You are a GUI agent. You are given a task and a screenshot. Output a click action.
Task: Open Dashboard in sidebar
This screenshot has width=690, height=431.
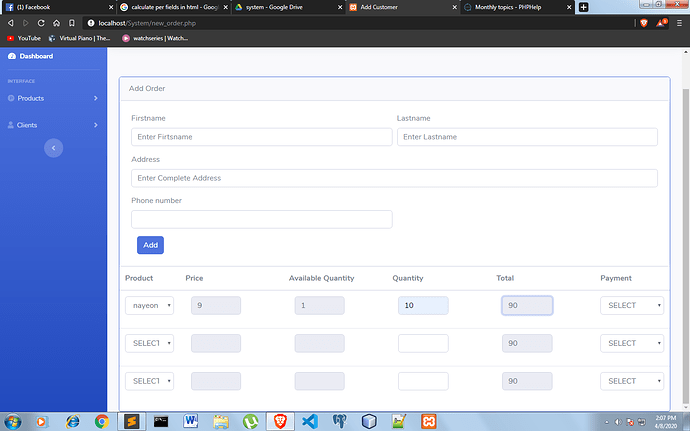31,56
